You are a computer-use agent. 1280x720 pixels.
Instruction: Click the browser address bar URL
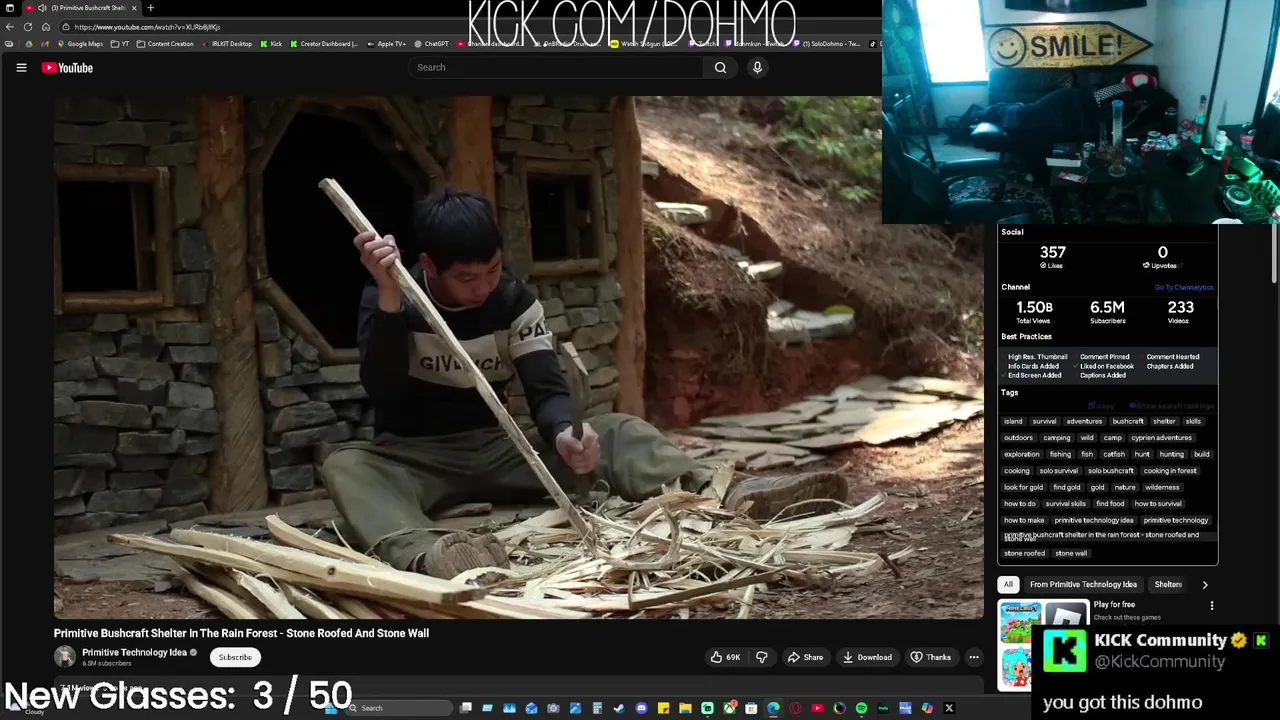(147, 27)
